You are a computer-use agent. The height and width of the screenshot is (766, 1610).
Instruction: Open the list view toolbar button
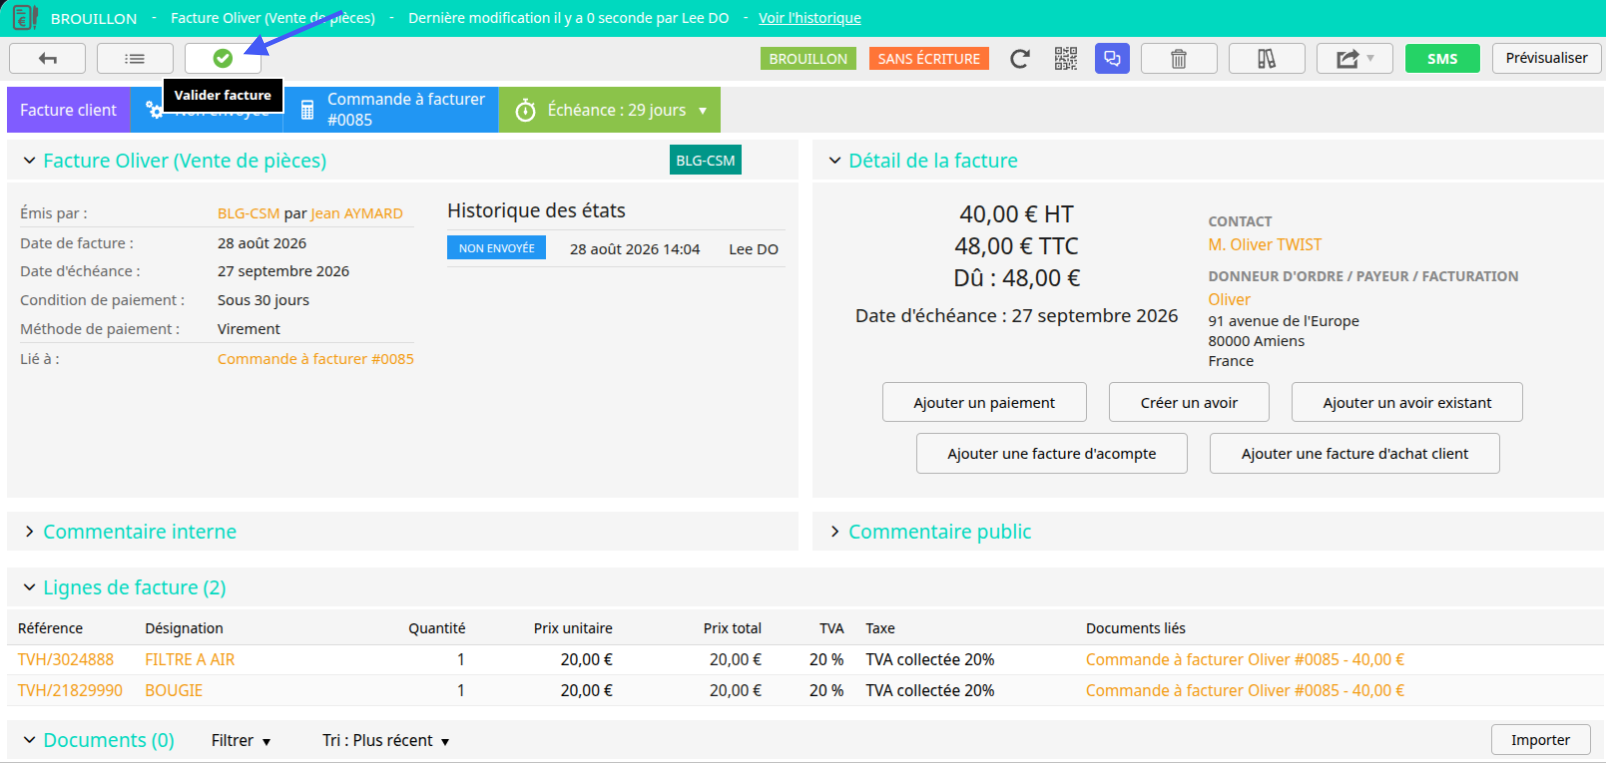point(135,59)
